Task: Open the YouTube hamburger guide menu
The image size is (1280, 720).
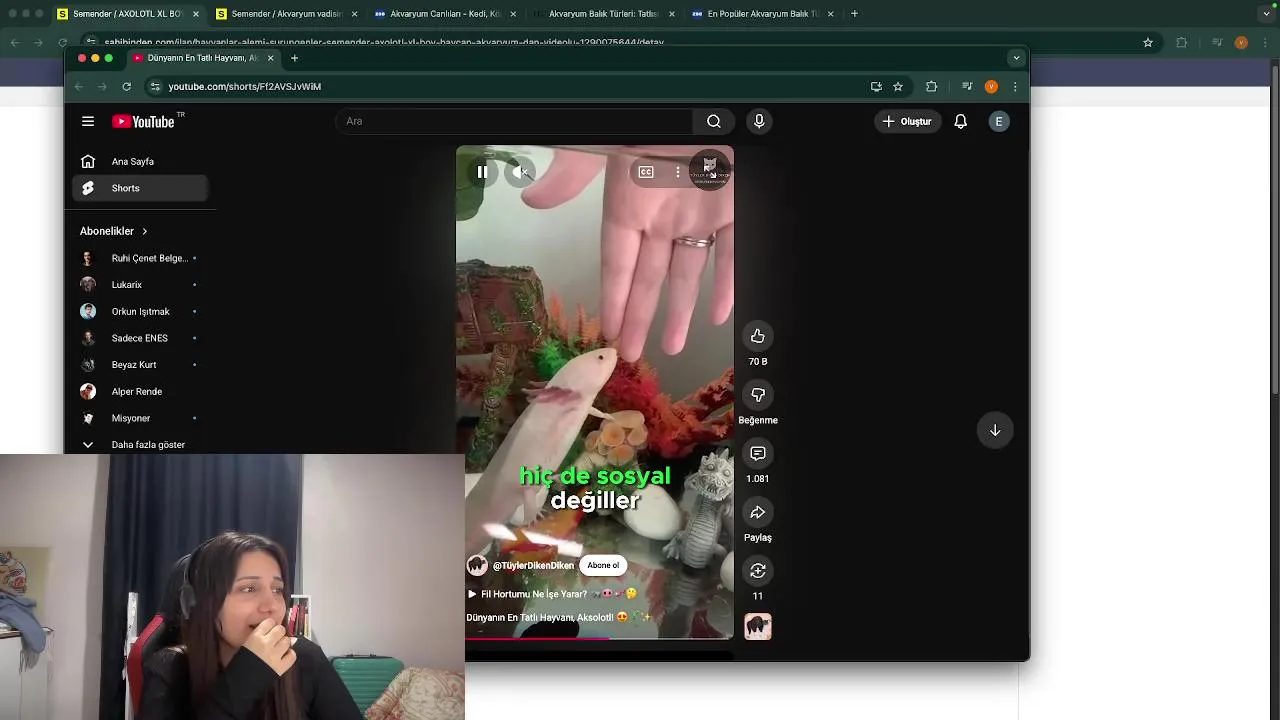Action: [88, 121]
